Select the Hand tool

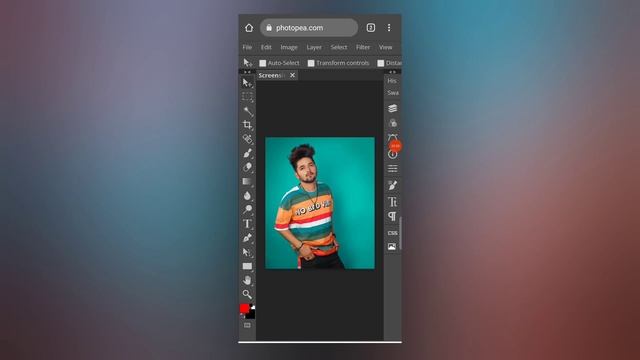tap(247, 280)
